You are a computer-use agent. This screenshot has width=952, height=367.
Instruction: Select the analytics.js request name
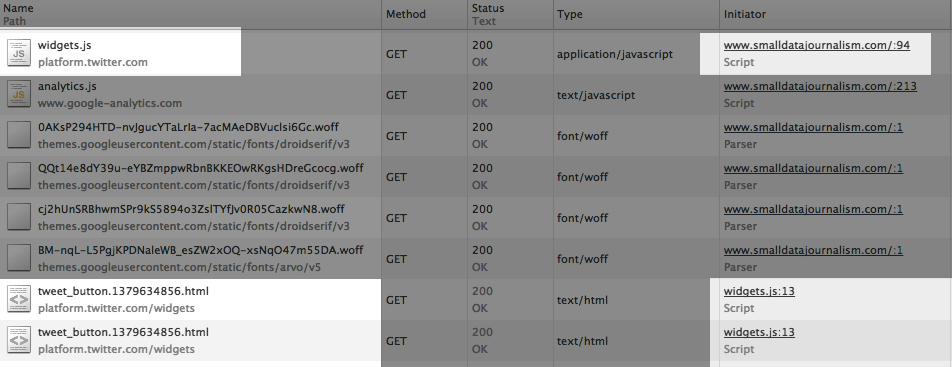coord(67,86)
